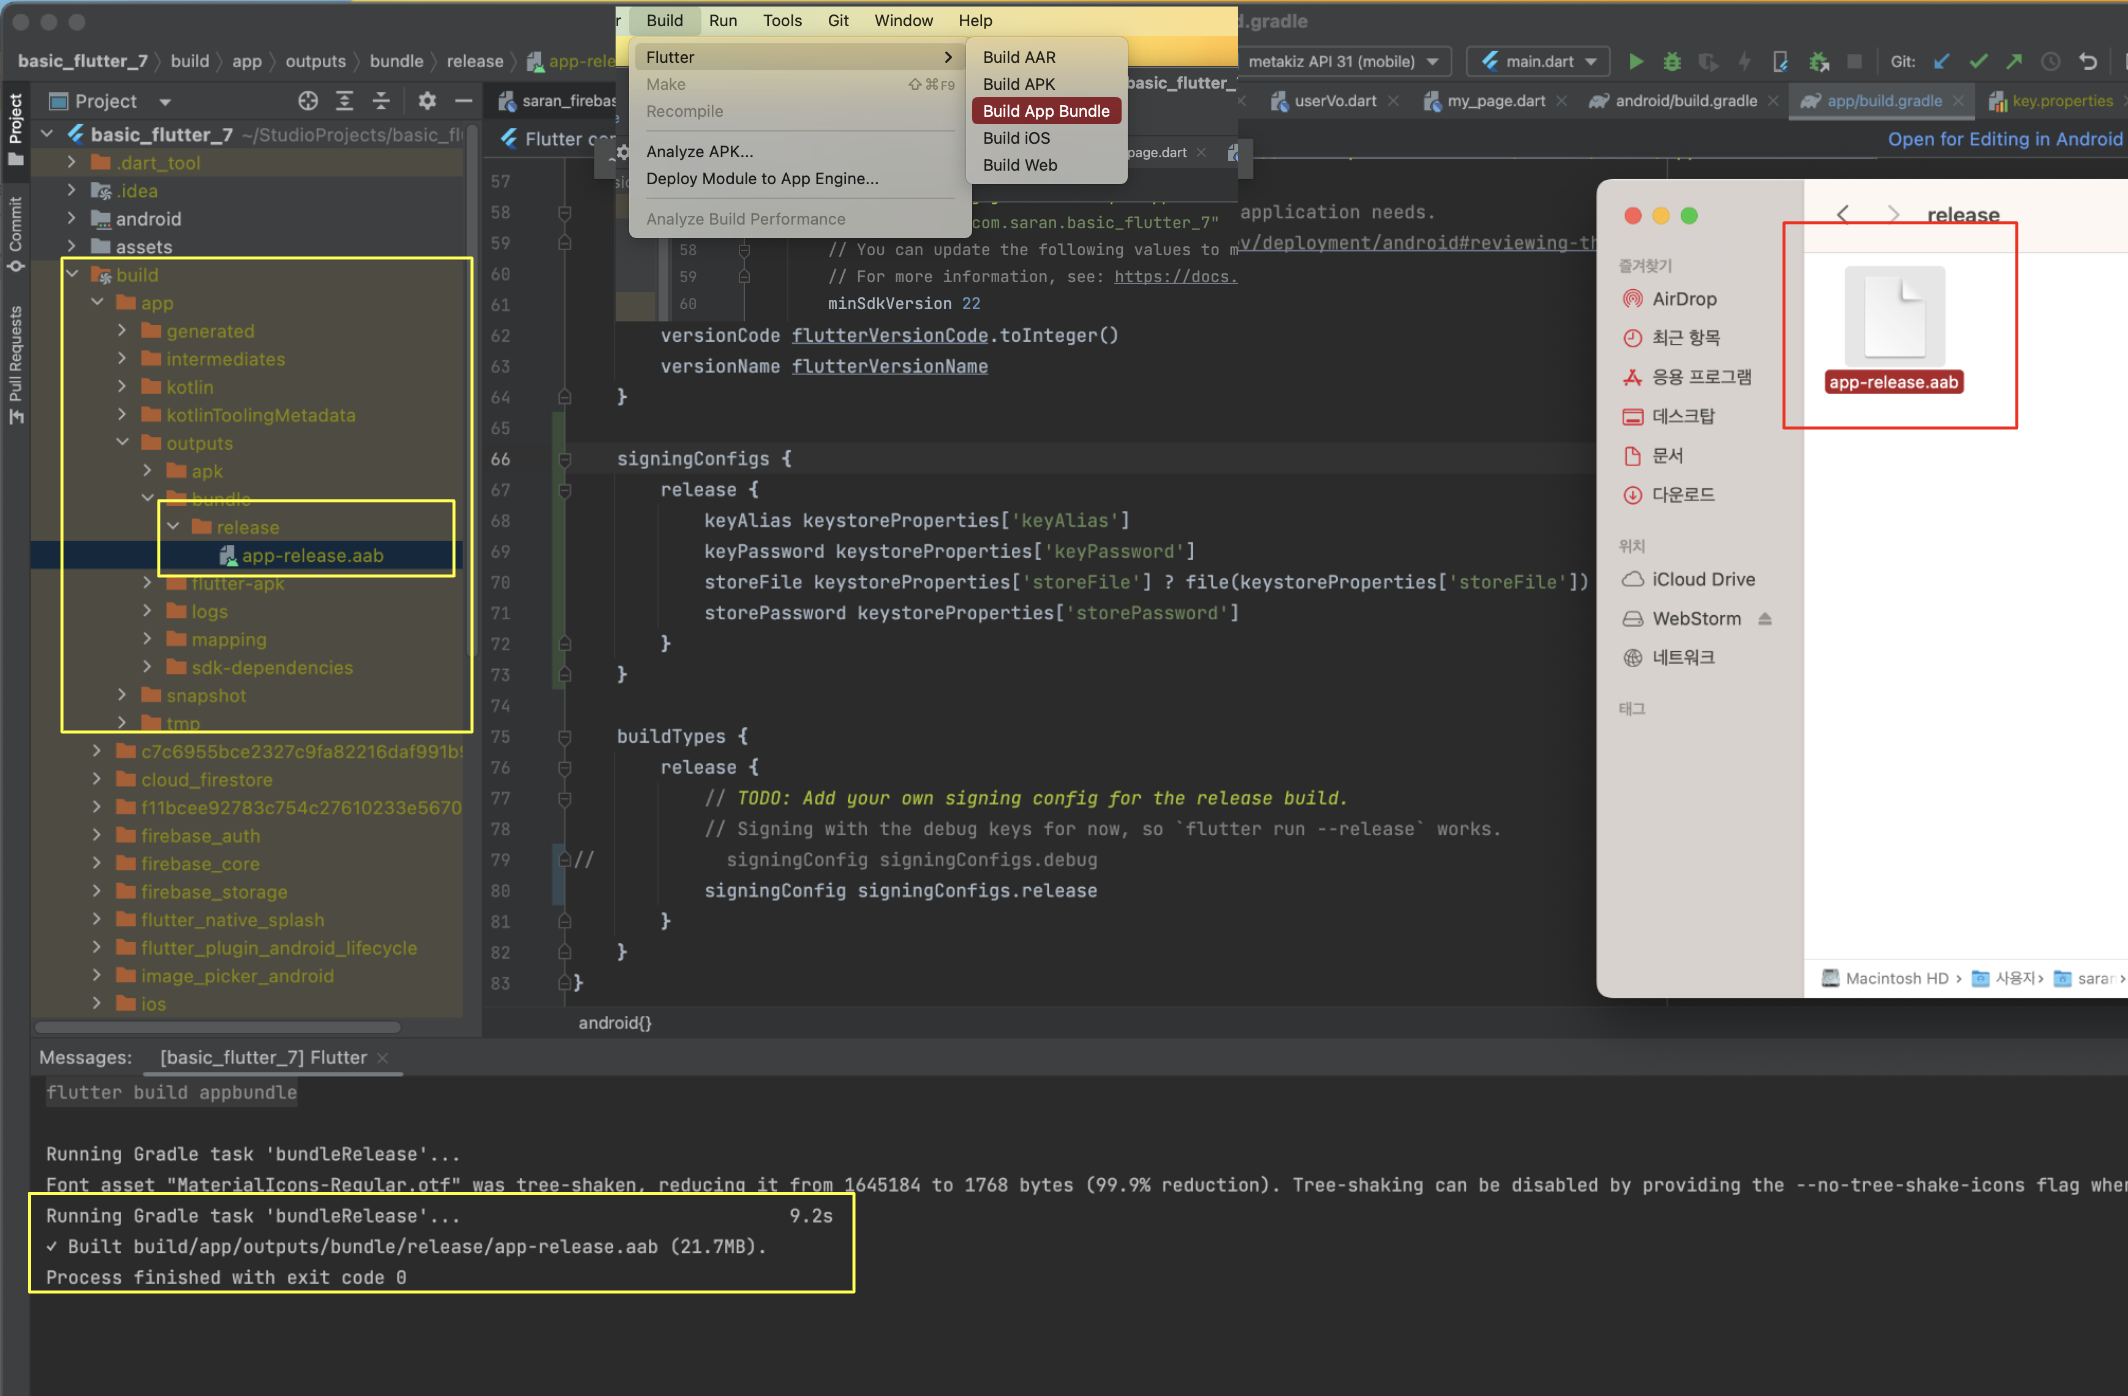Click the select opened file target icon
This screenshot has width=2128, height=1396.
[x=308, y=101]
